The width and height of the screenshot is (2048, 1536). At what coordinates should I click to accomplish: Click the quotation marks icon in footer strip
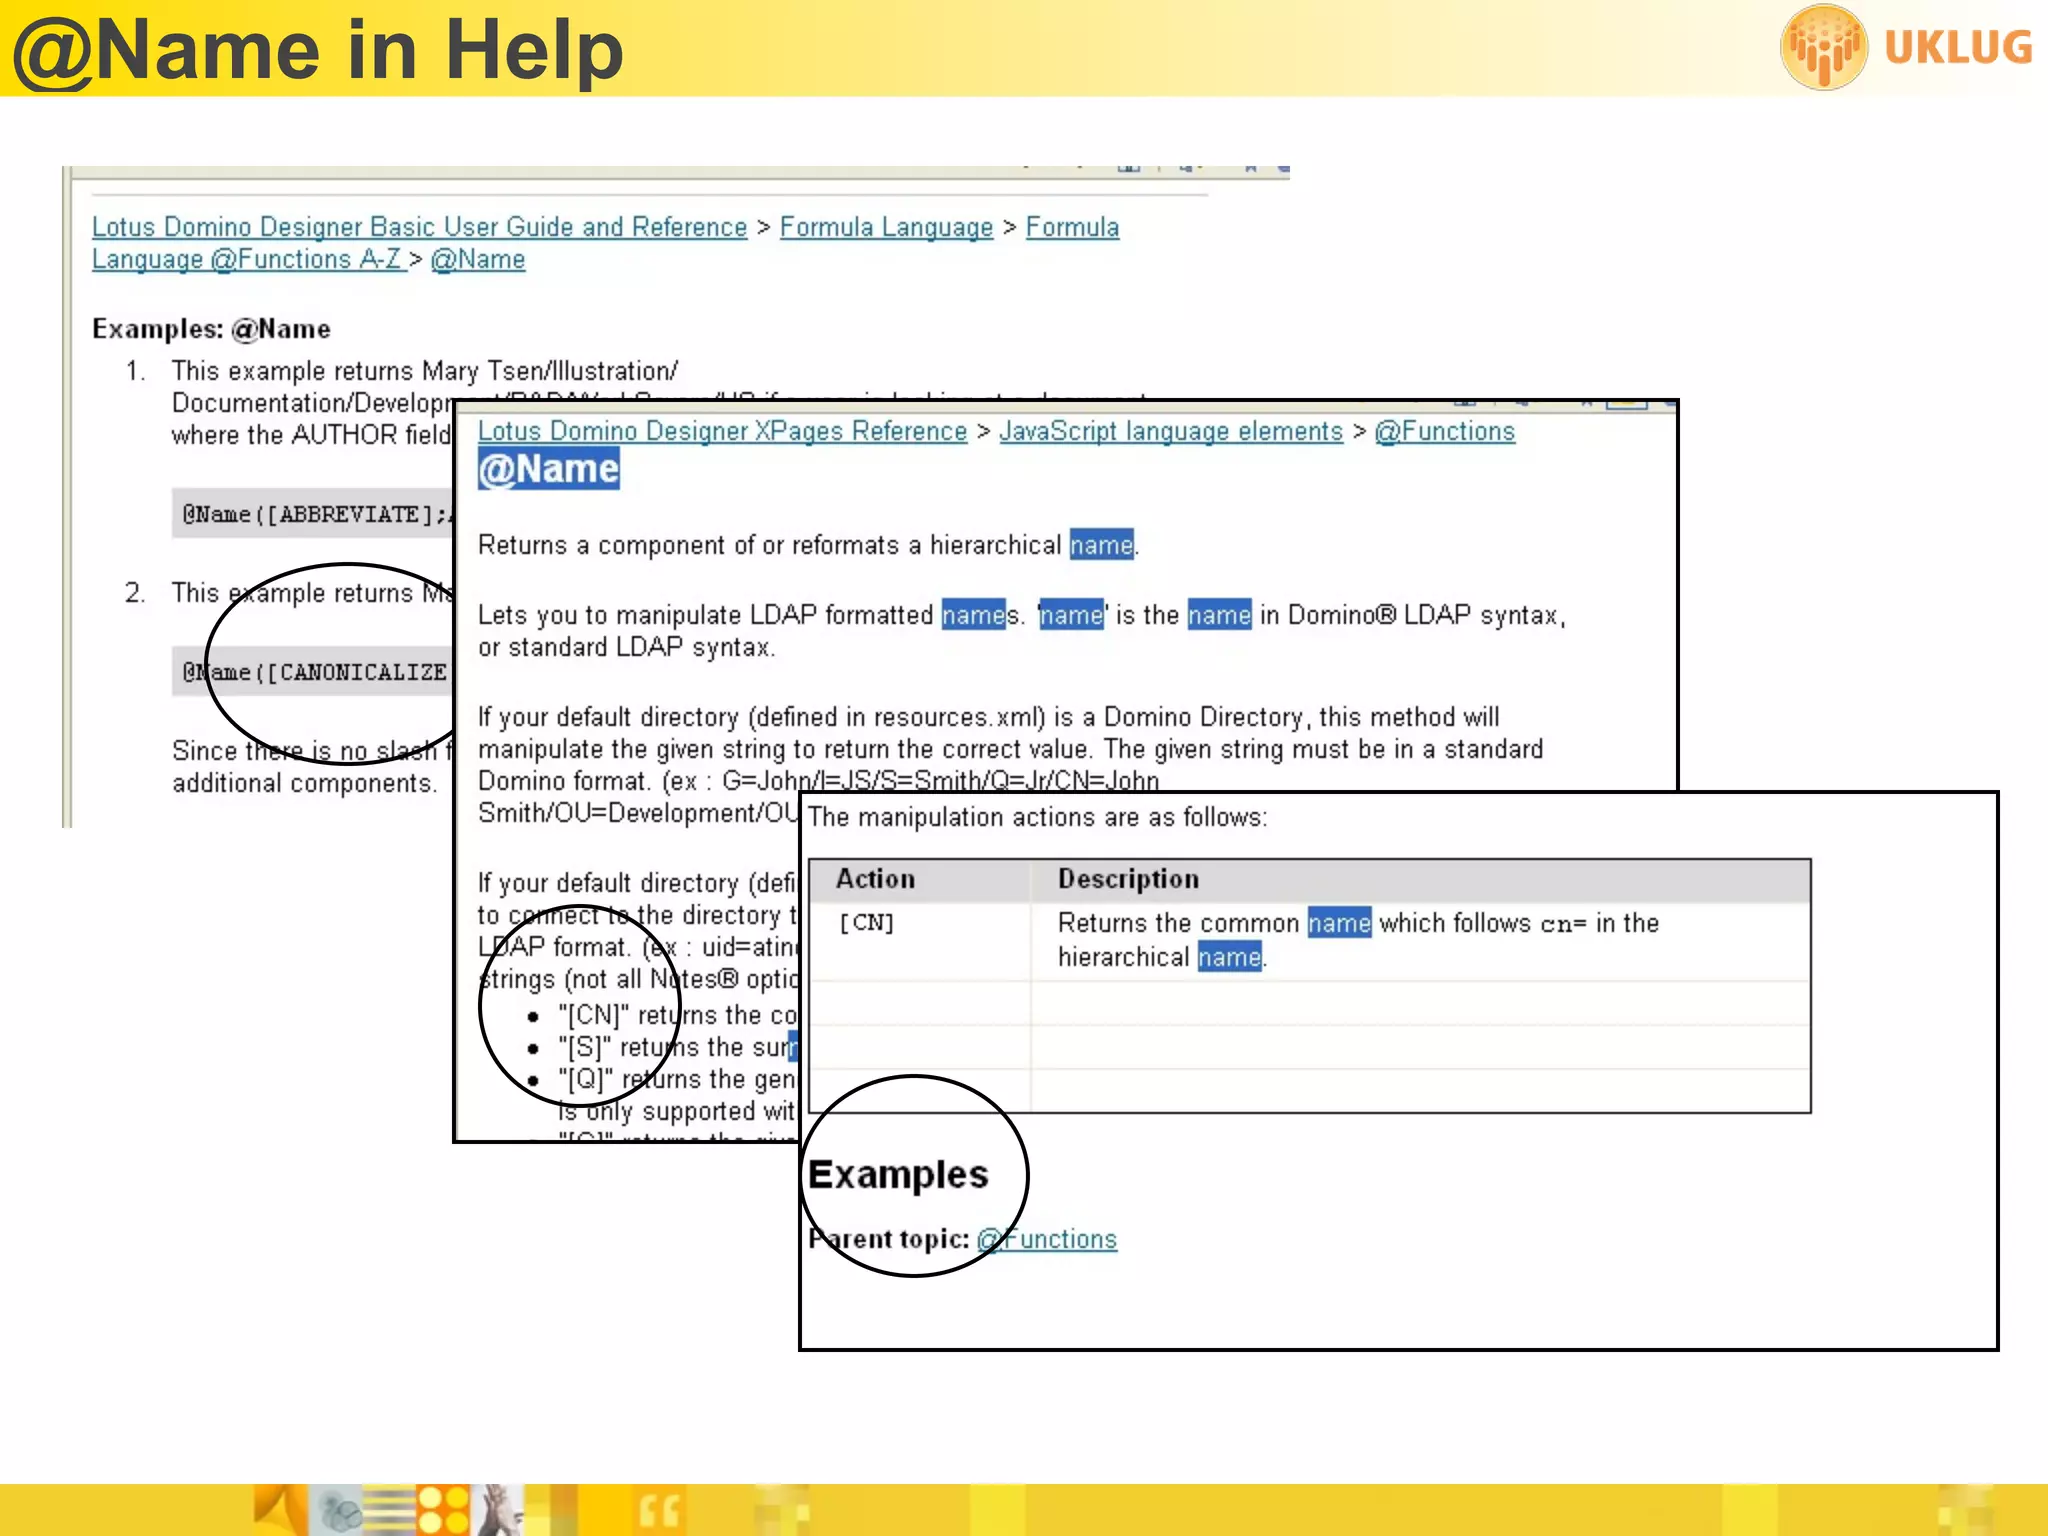658,1511
